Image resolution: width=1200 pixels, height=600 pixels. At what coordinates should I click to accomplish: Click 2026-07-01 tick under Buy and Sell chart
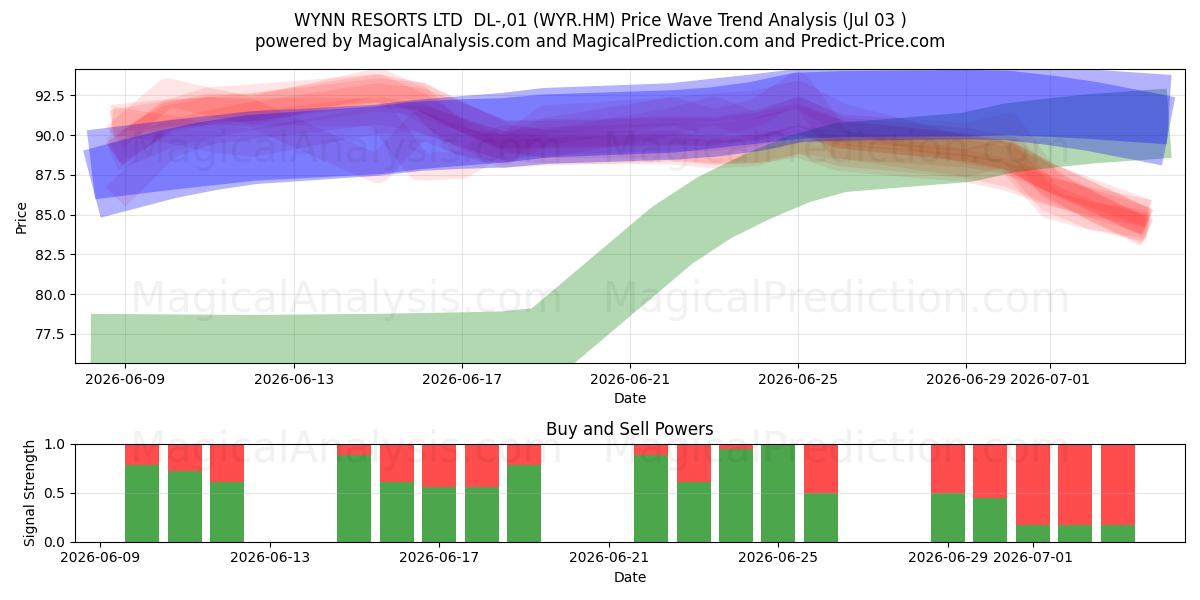pos(1033,558)
